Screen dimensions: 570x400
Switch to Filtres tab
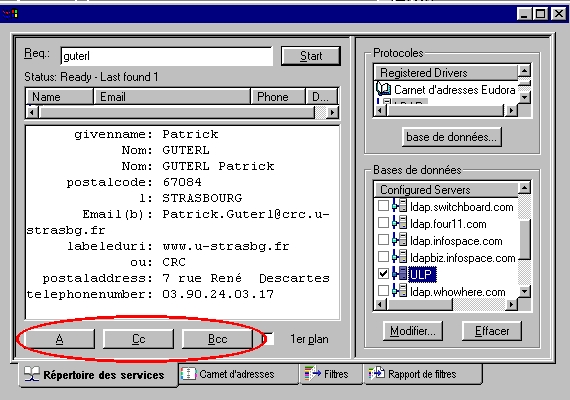331,374
